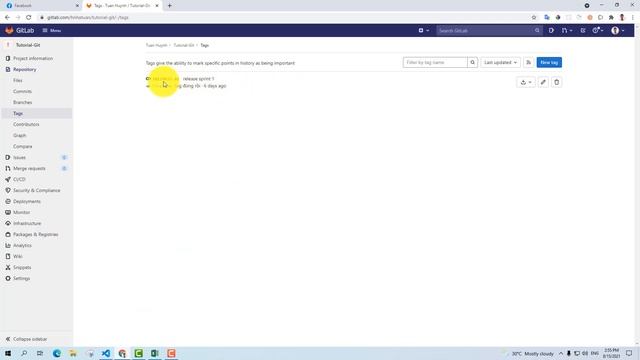Bookmark this page with the star

pos(534,18)
